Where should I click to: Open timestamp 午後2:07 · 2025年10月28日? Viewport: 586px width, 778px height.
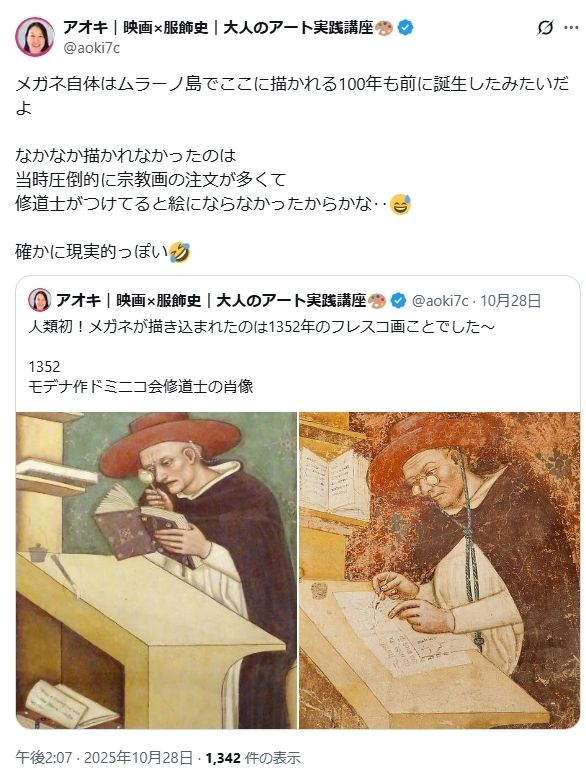coord(104,758)
